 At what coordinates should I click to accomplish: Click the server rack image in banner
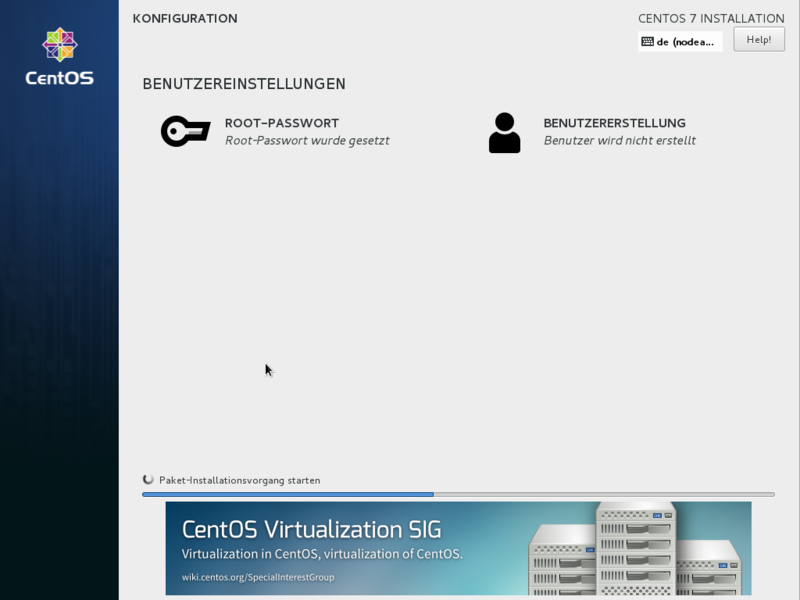(x=635, y=548)
